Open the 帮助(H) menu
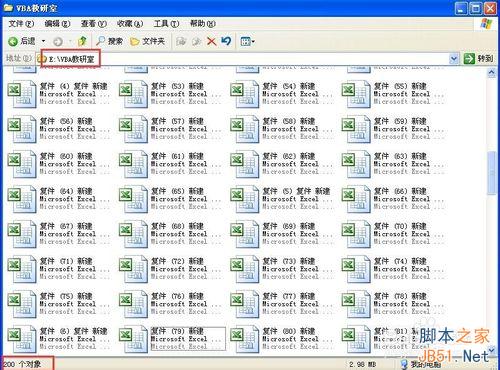500x370 pixels. click(x=203, y=24)
